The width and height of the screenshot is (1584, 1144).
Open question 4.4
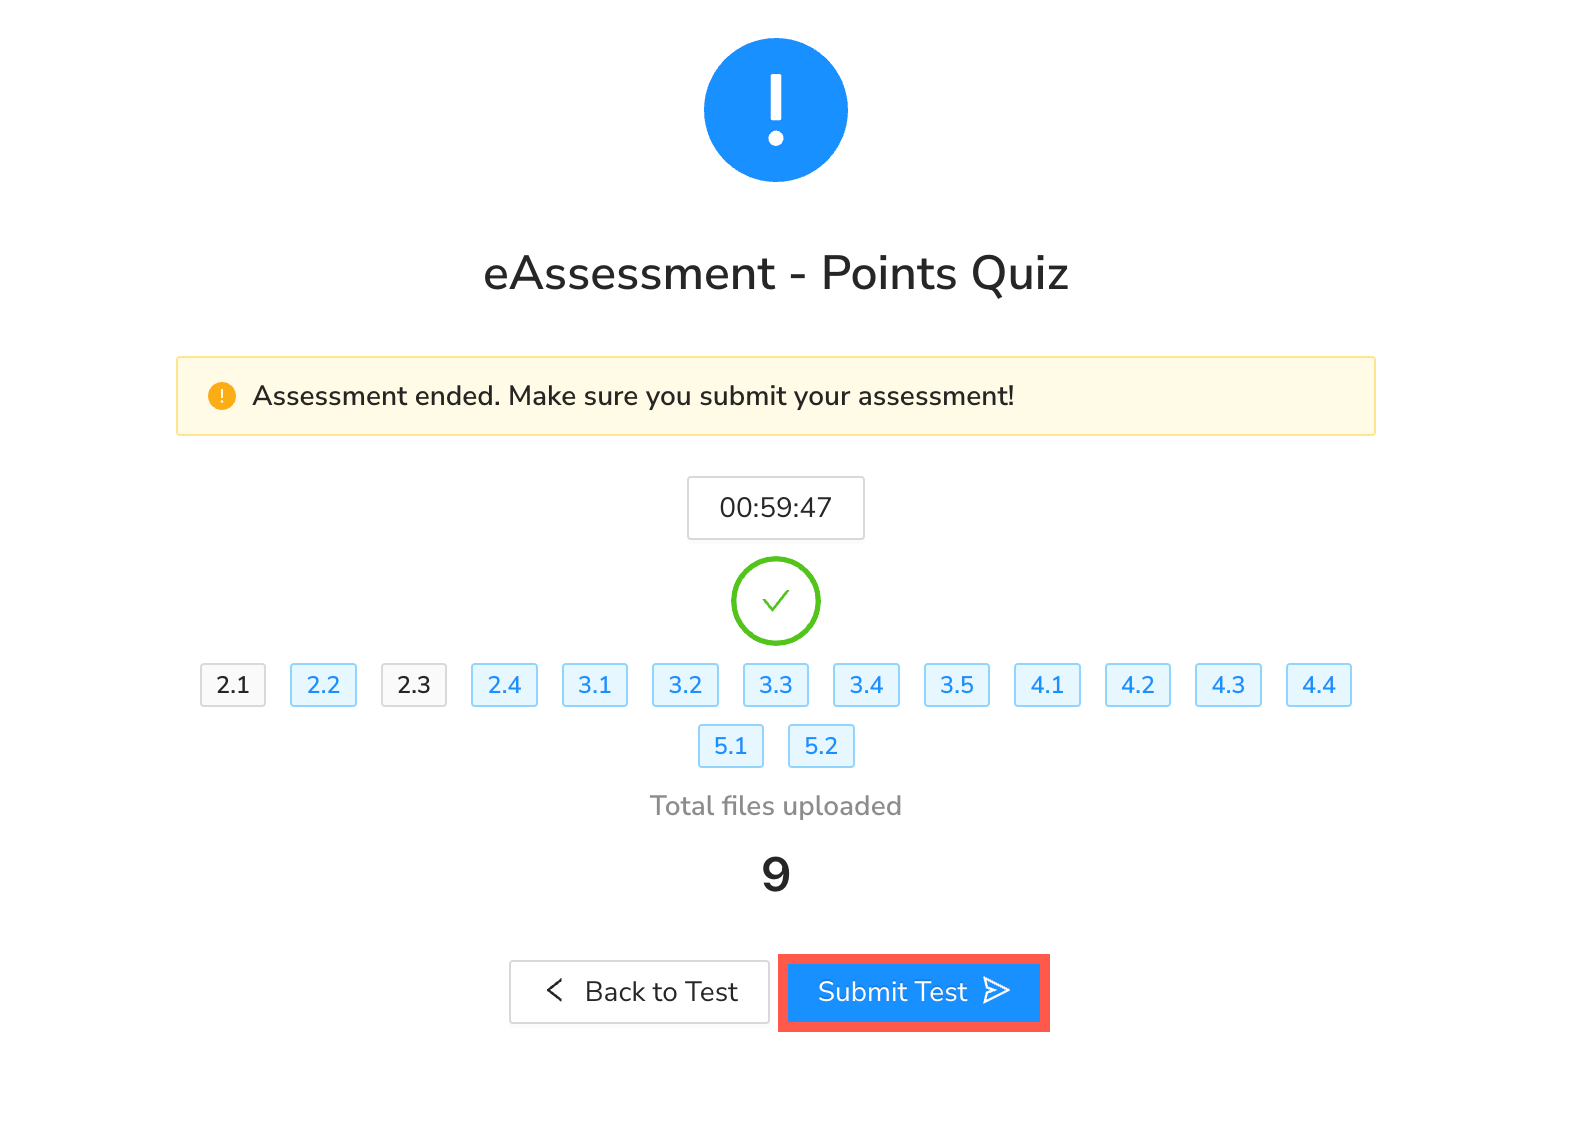coord(1318,685)
